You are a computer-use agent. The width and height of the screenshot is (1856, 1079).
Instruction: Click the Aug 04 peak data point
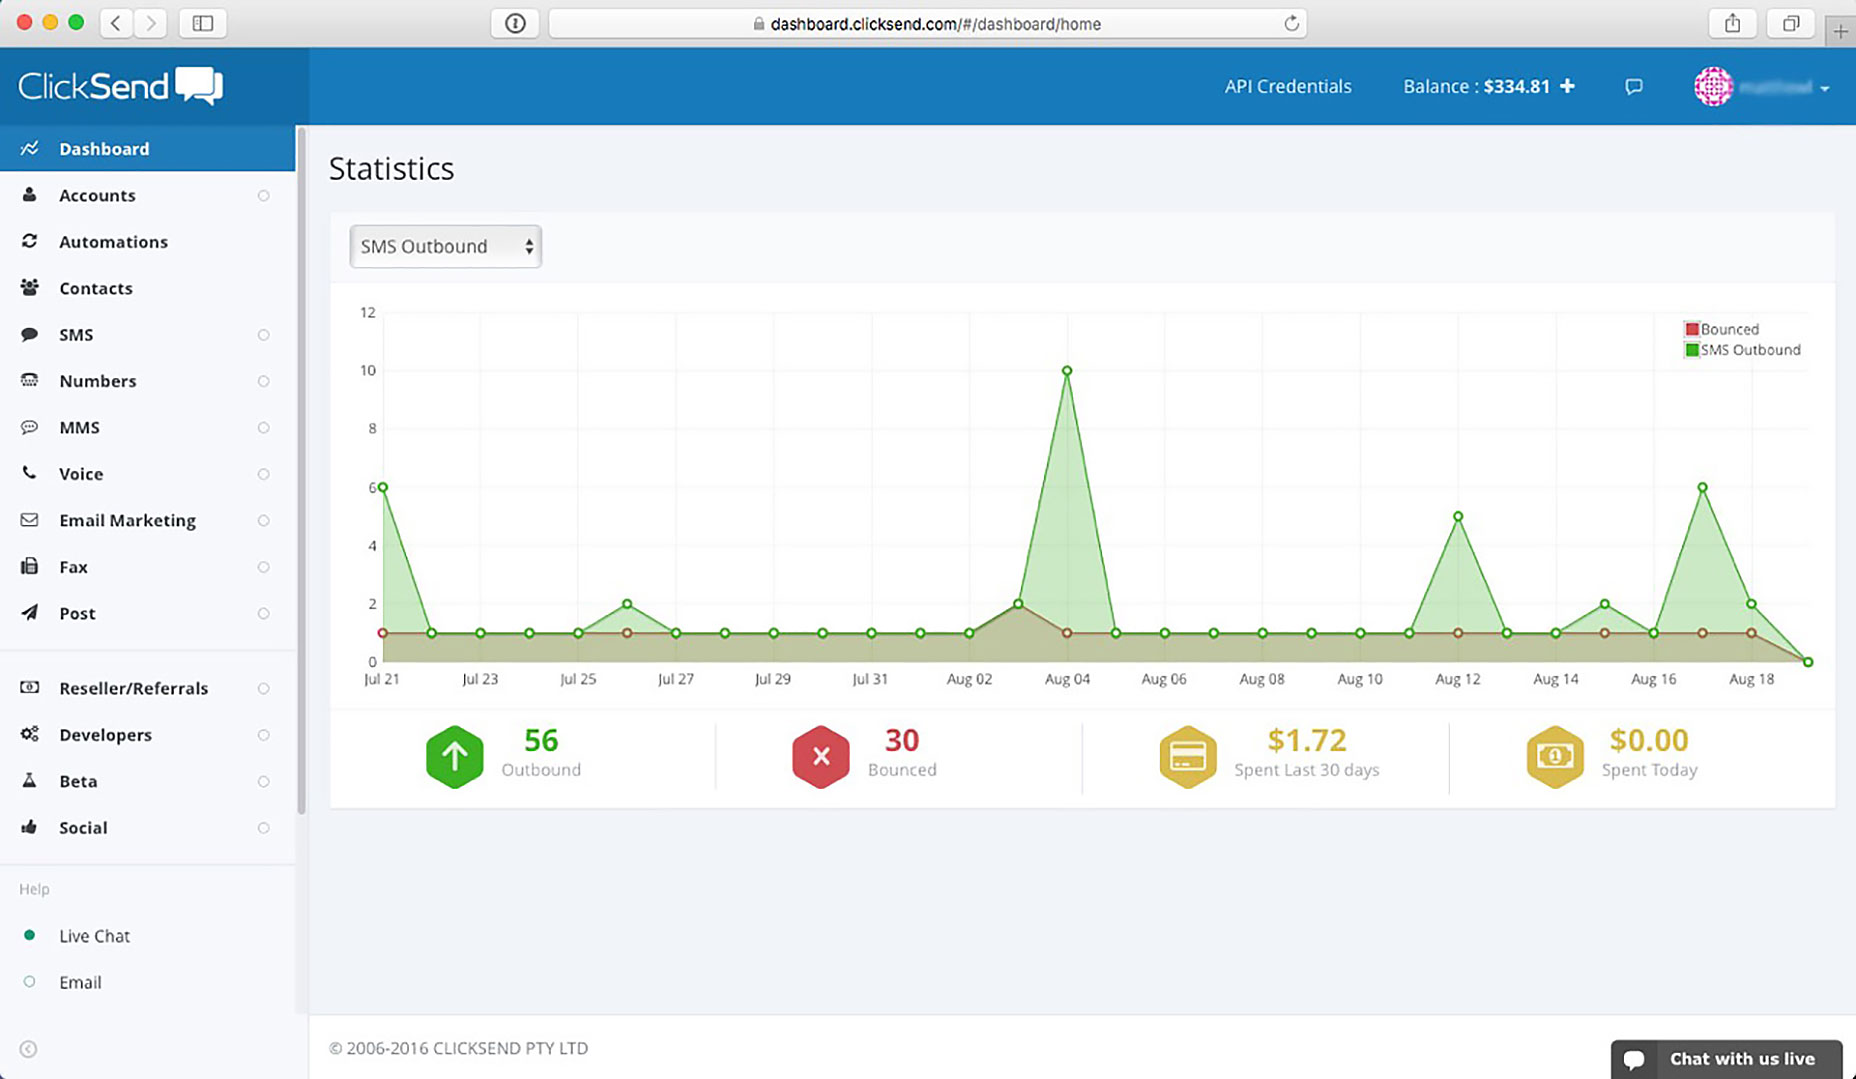click(1067, 371)
